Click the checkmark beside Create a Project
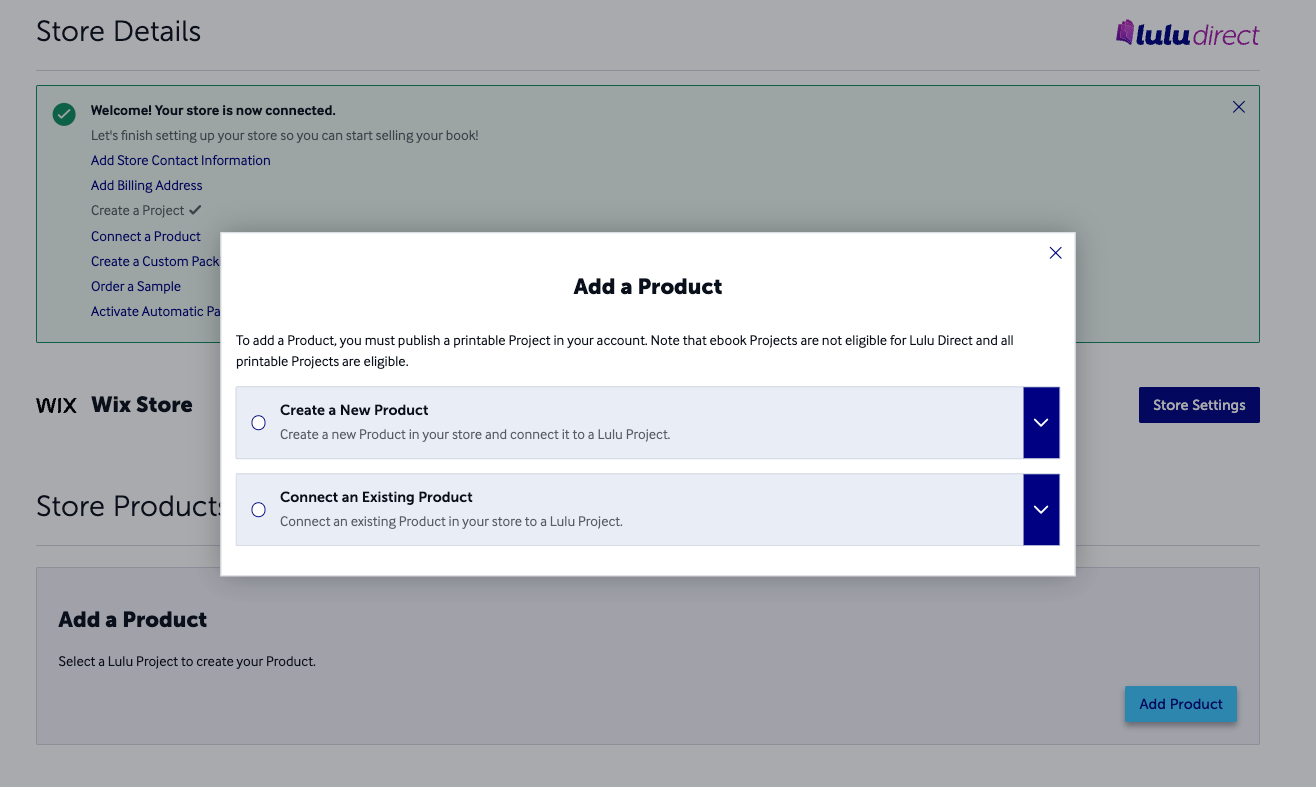This screenshot has width=1316, height=787. (194, 210)
